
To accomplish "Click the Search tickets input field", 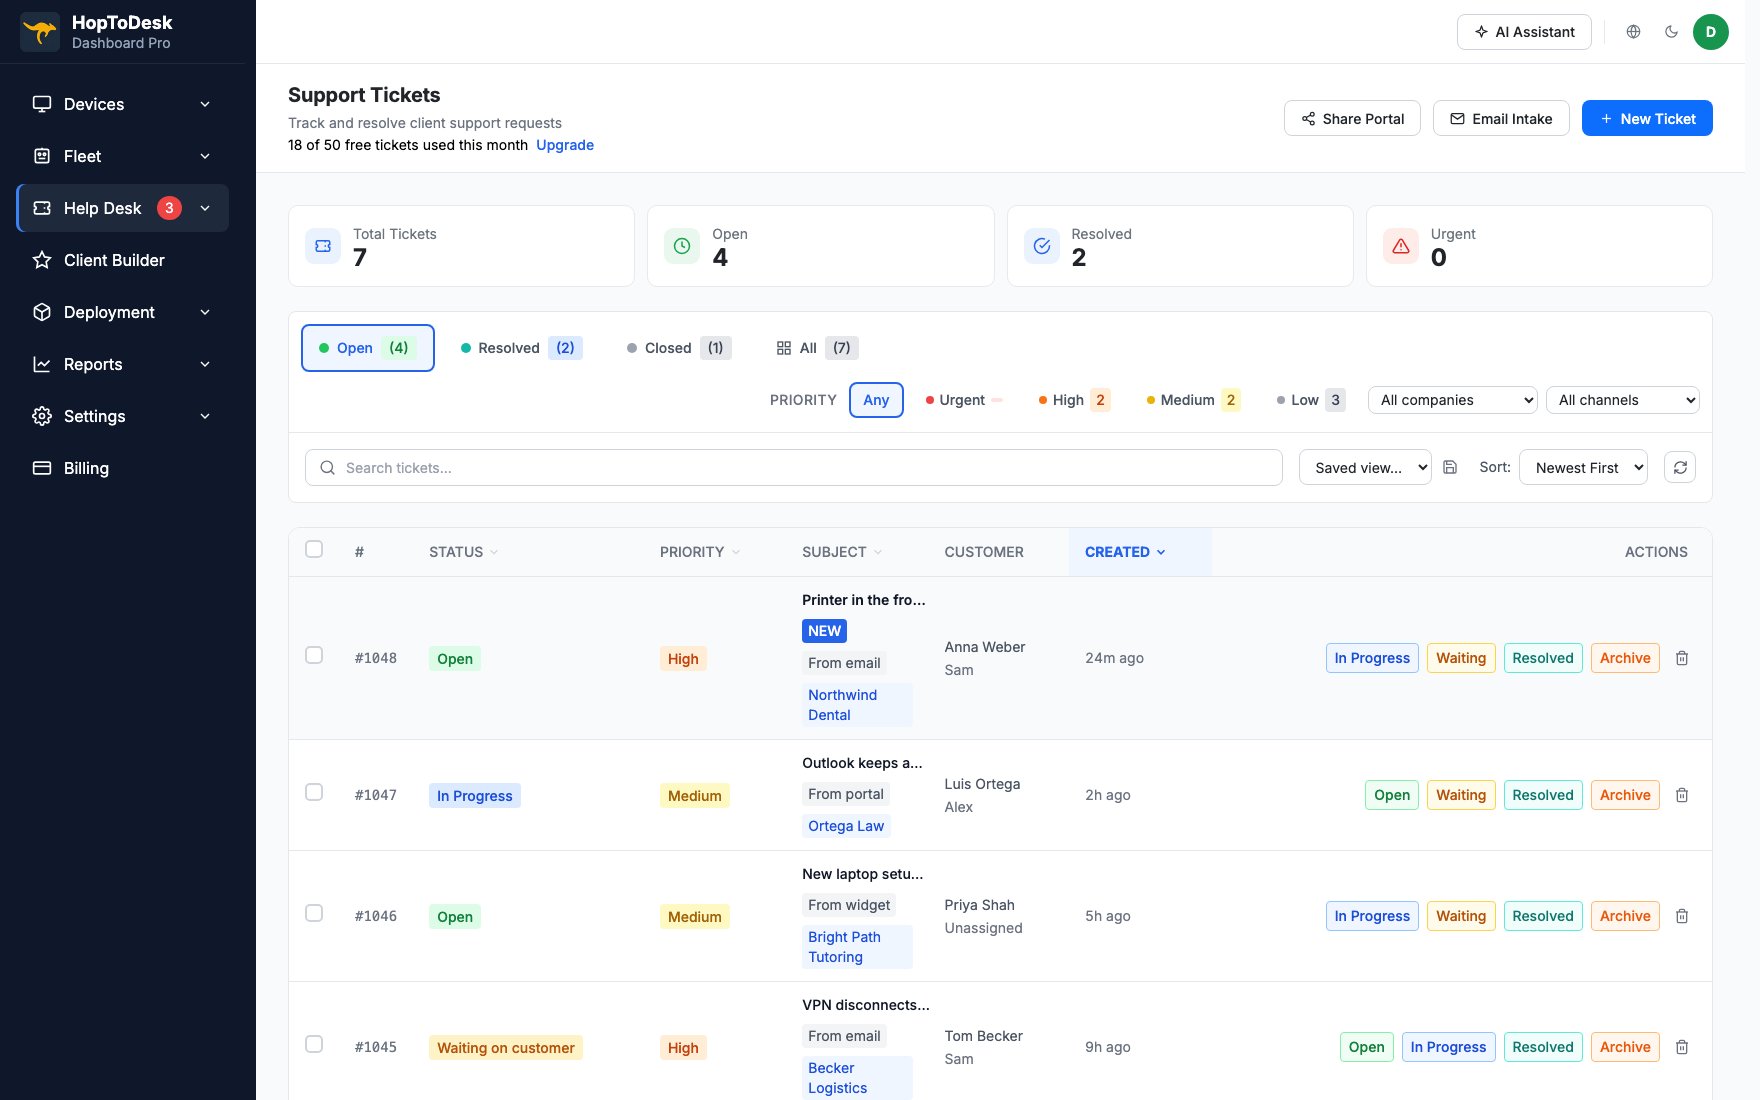I will (x=794, y=467).
